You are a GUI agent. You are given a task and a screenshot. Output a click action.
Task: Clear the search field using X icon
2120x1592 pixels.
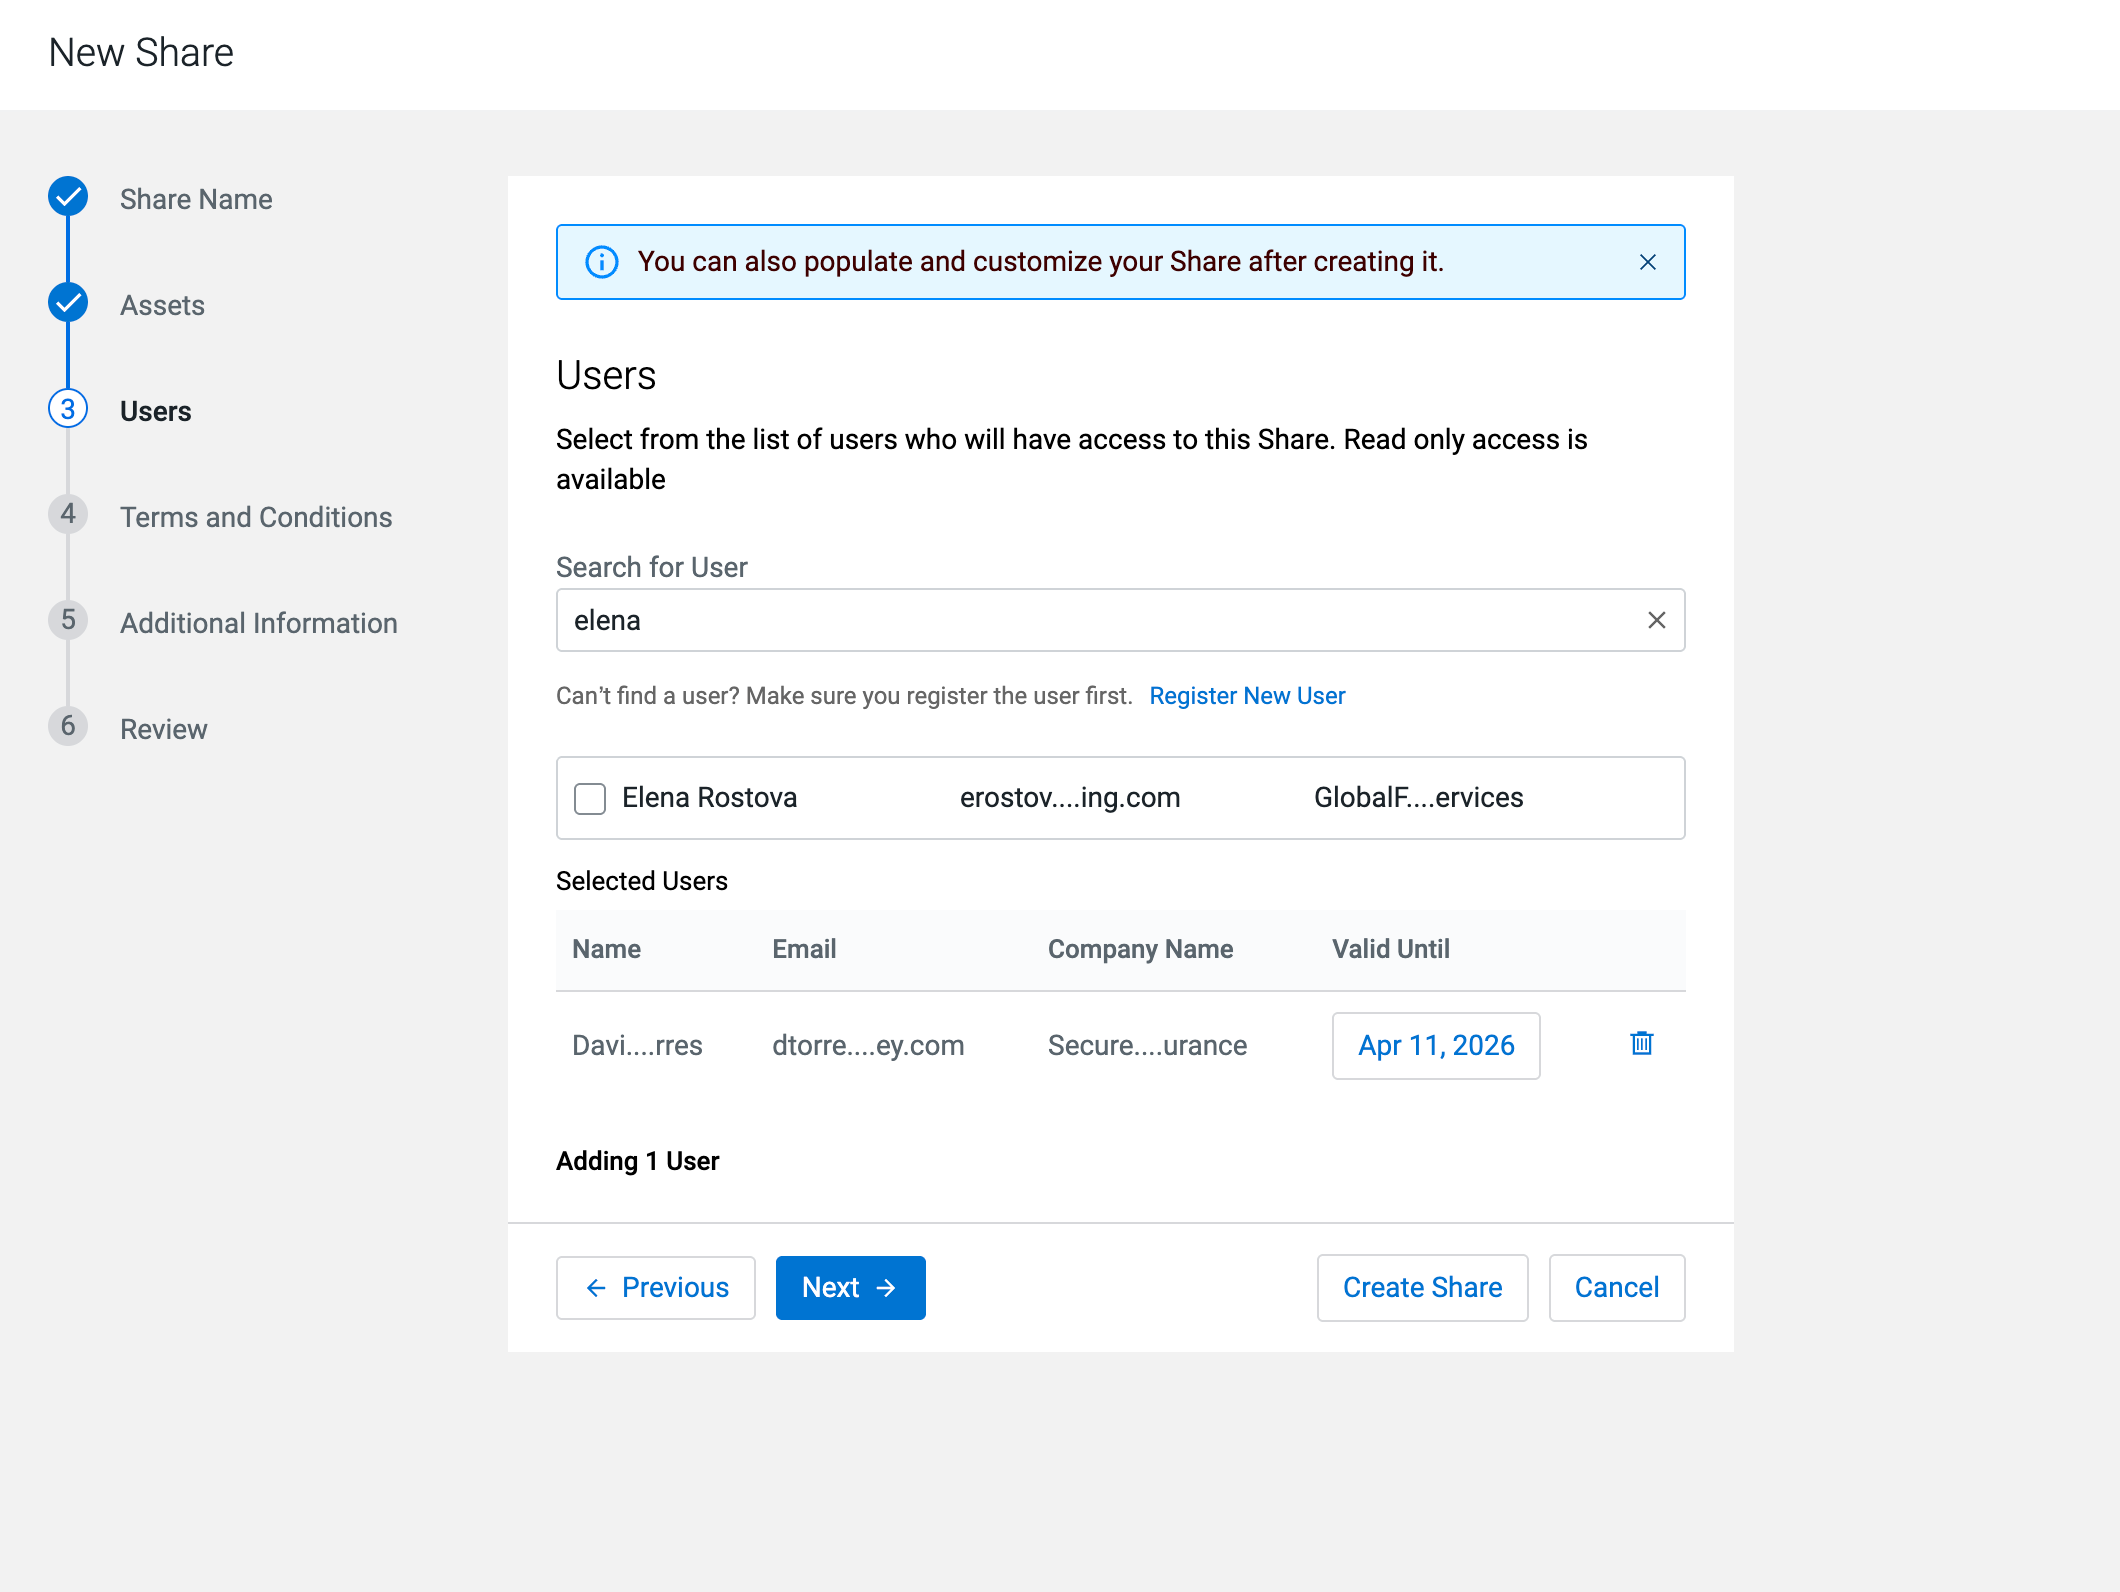pos(1657,620)
